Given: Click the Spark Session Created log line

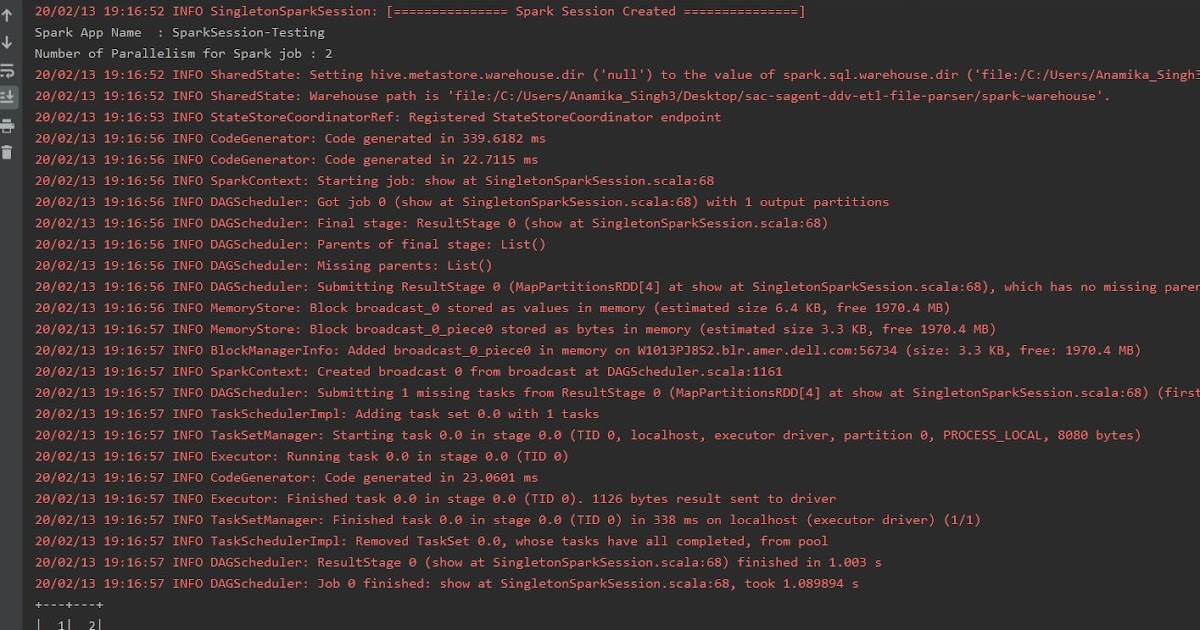Looking at the screenshot, I should point(419,11).
